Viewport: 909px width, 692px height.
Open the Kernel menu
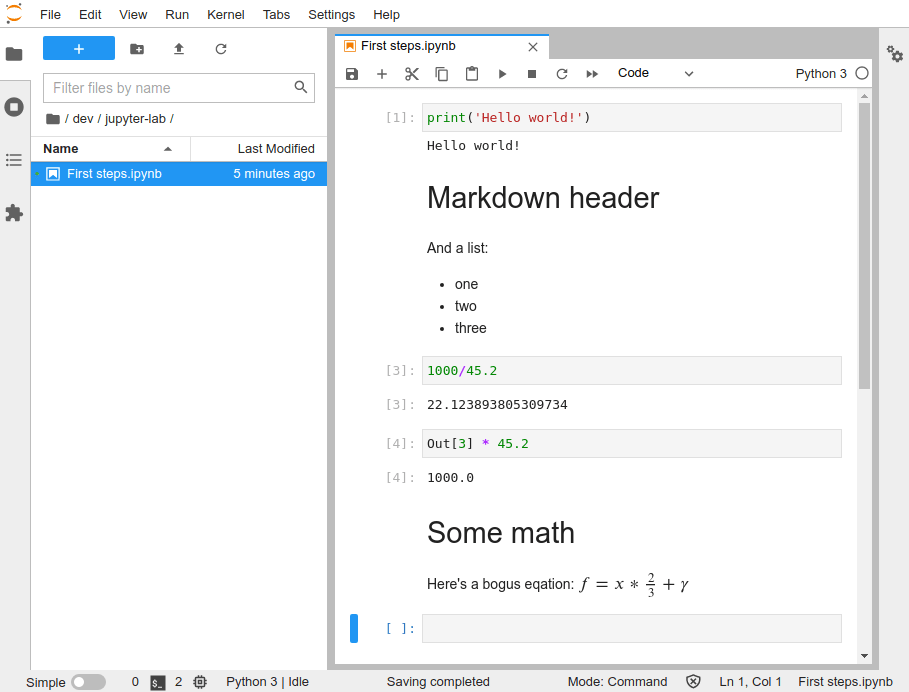[x=225, y=14]
